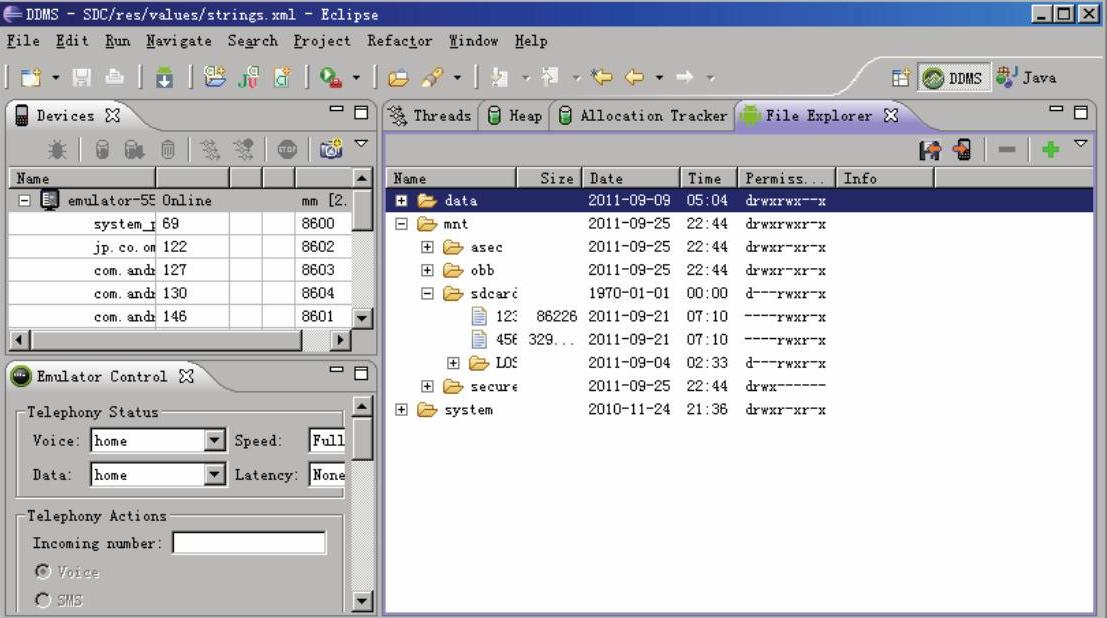Click the debug process bug icon
This screenshot has height=618, width=1107.
58,150
